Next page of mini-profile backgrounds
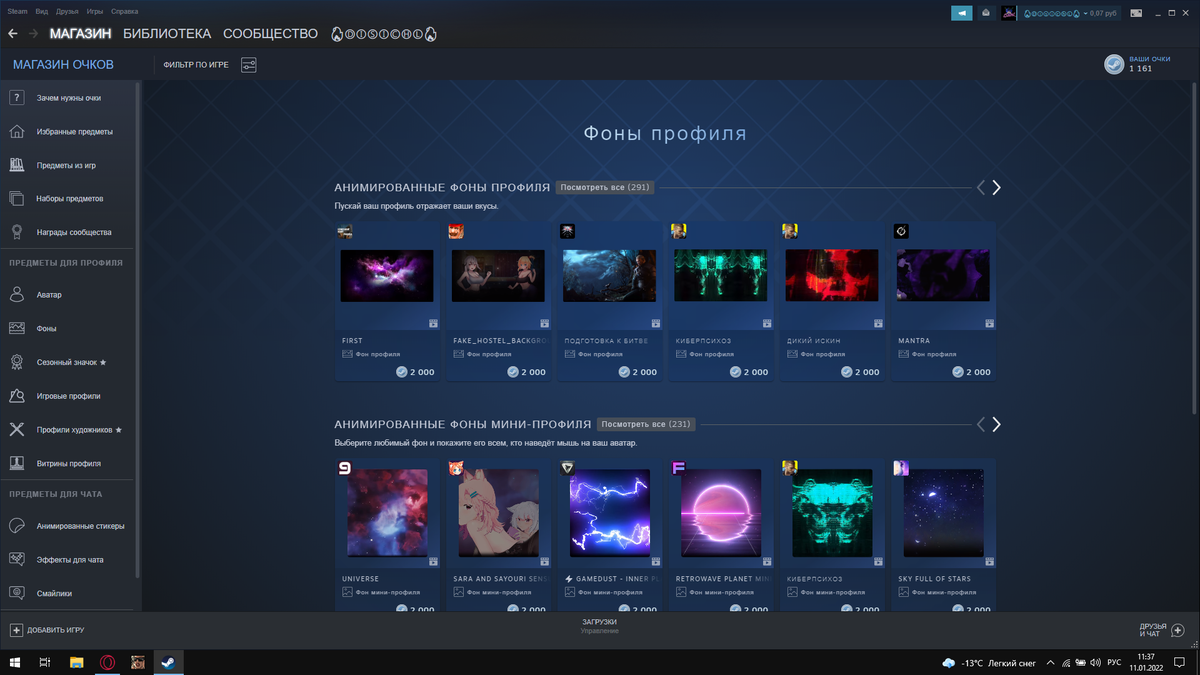Viewport: 1200px width, 675px height. pyautogui.click(x=996, y=424)
